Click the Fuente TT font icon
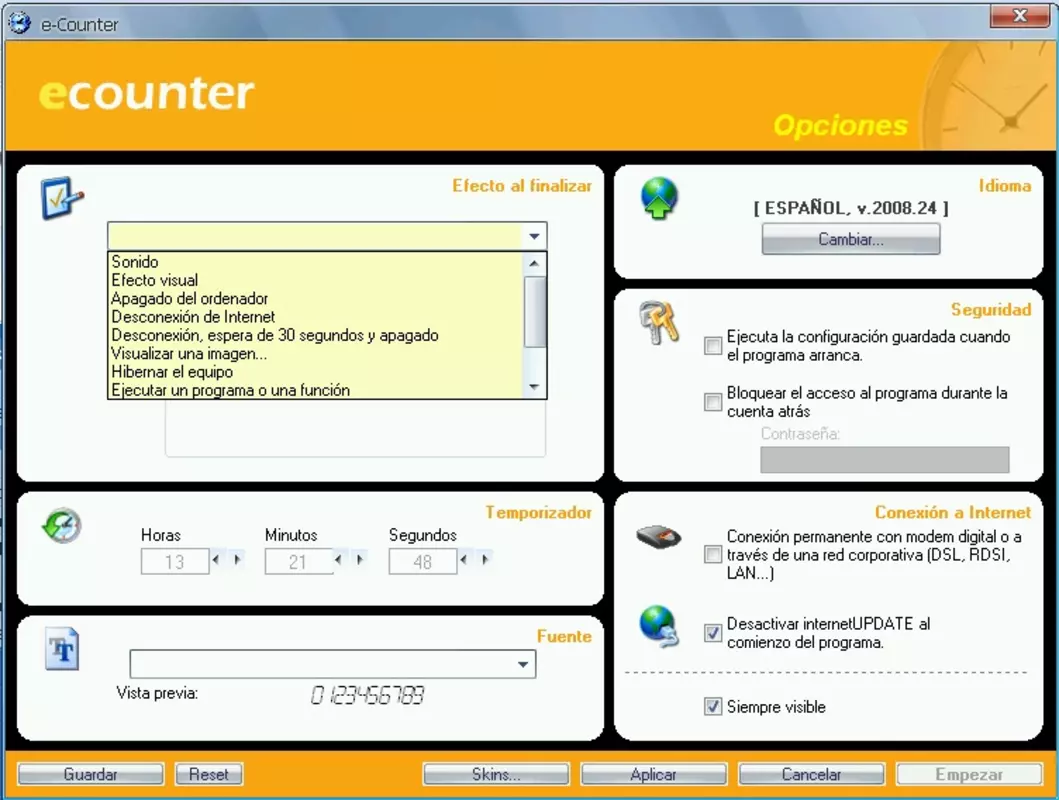 pos(61,649)
